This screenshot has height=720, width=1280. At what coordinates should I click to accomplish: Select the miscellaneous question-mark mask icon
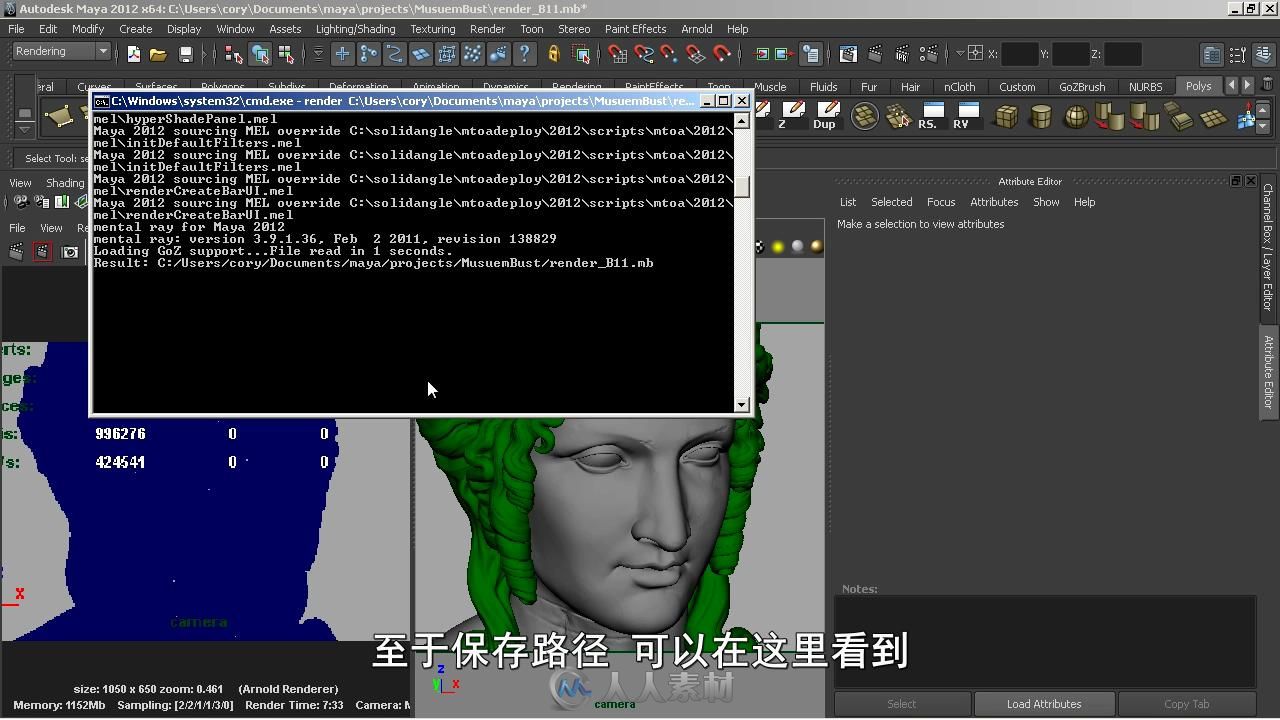point(524,54)
